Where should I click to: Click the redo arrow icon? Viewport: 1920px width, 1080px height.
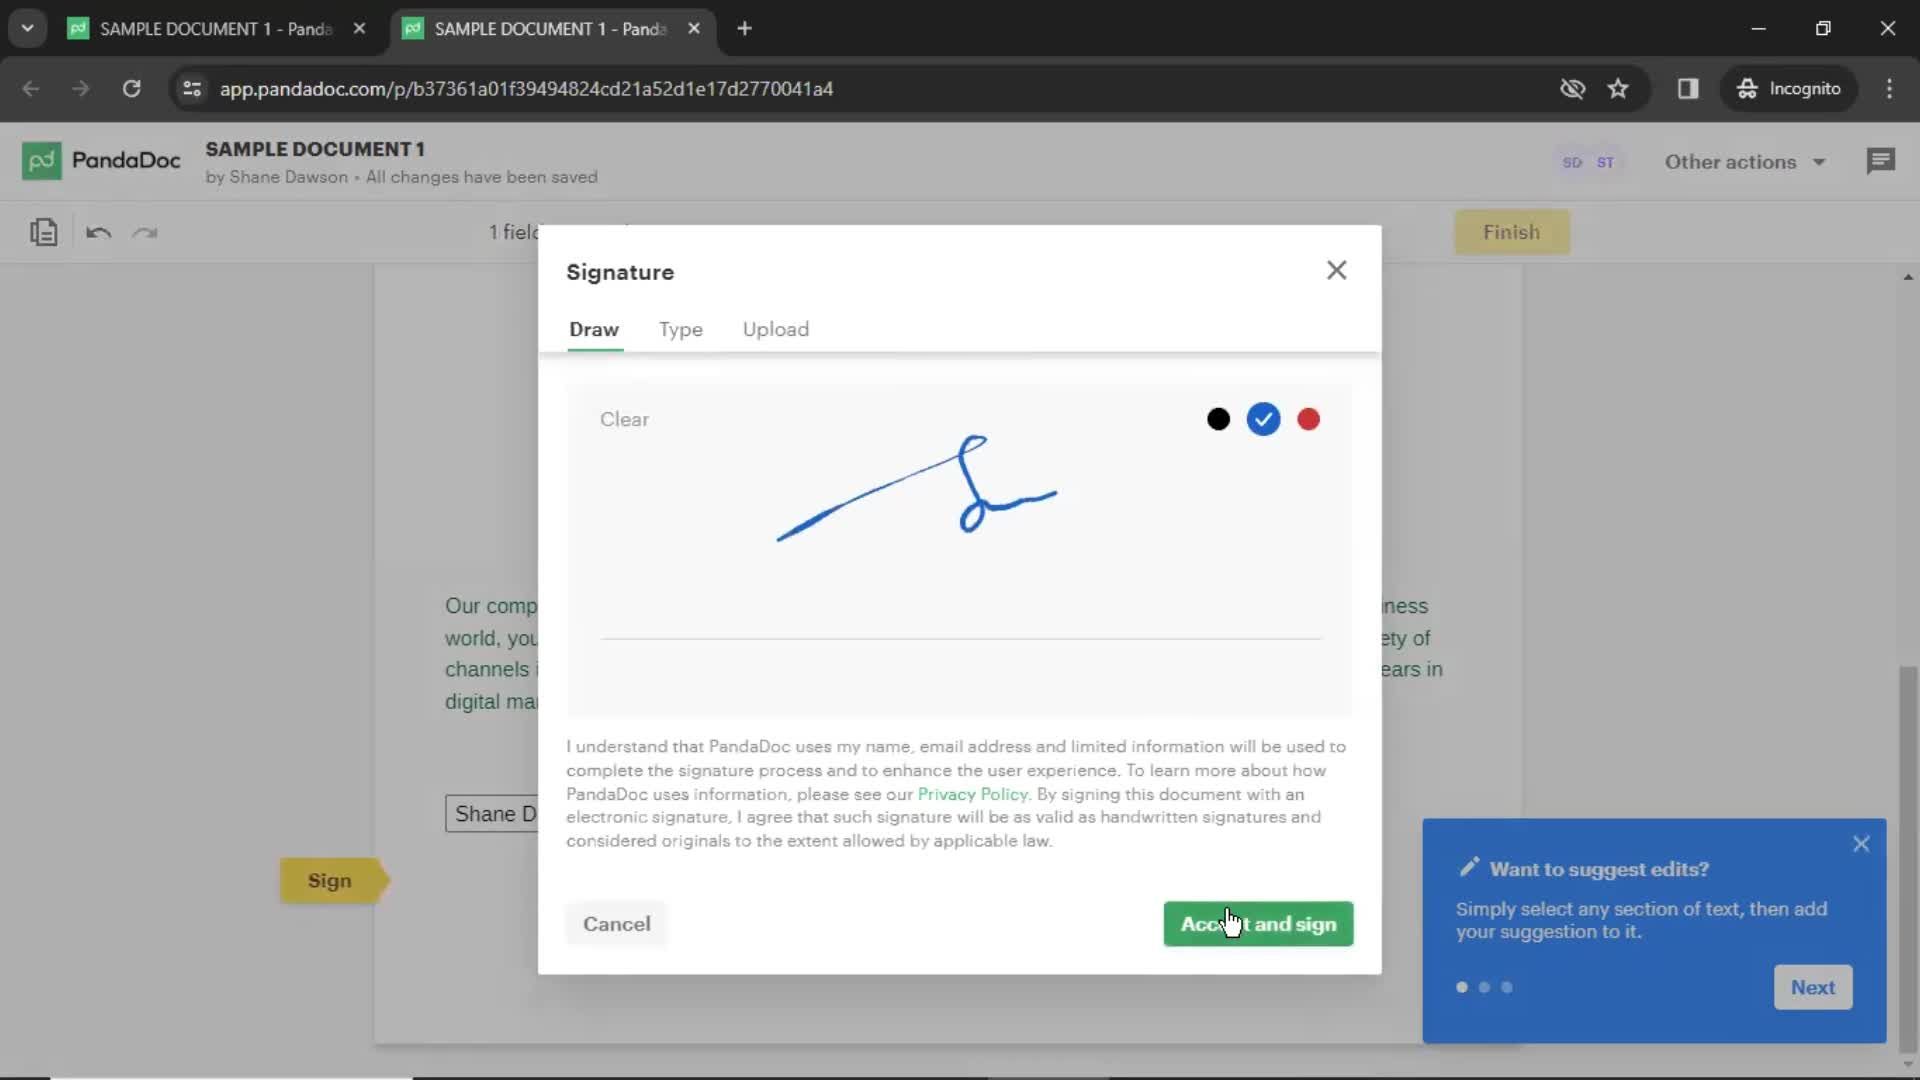[144, 233]
